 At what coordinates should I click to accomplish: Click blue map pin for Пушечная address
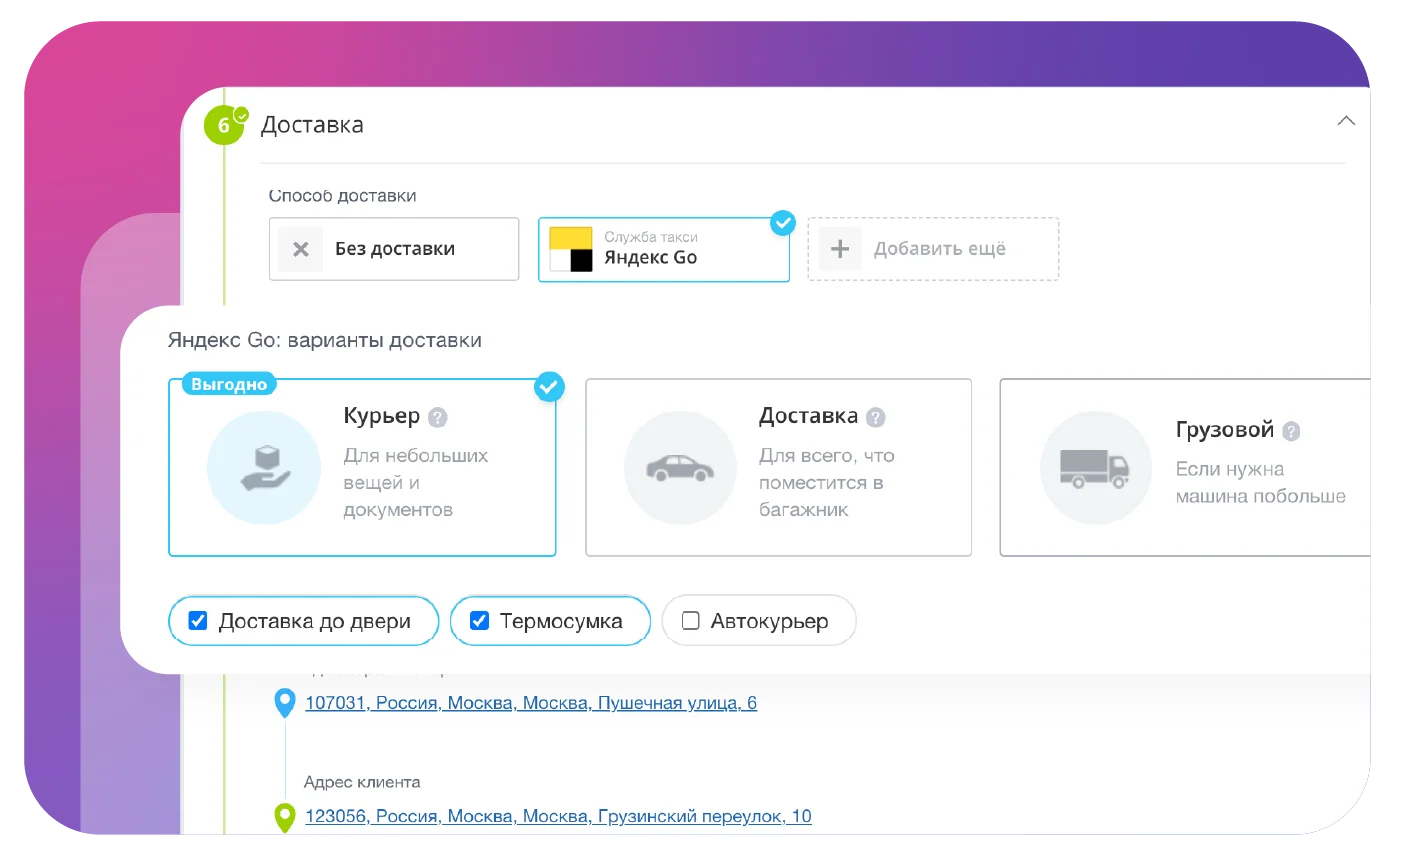[x=285, y=702]
